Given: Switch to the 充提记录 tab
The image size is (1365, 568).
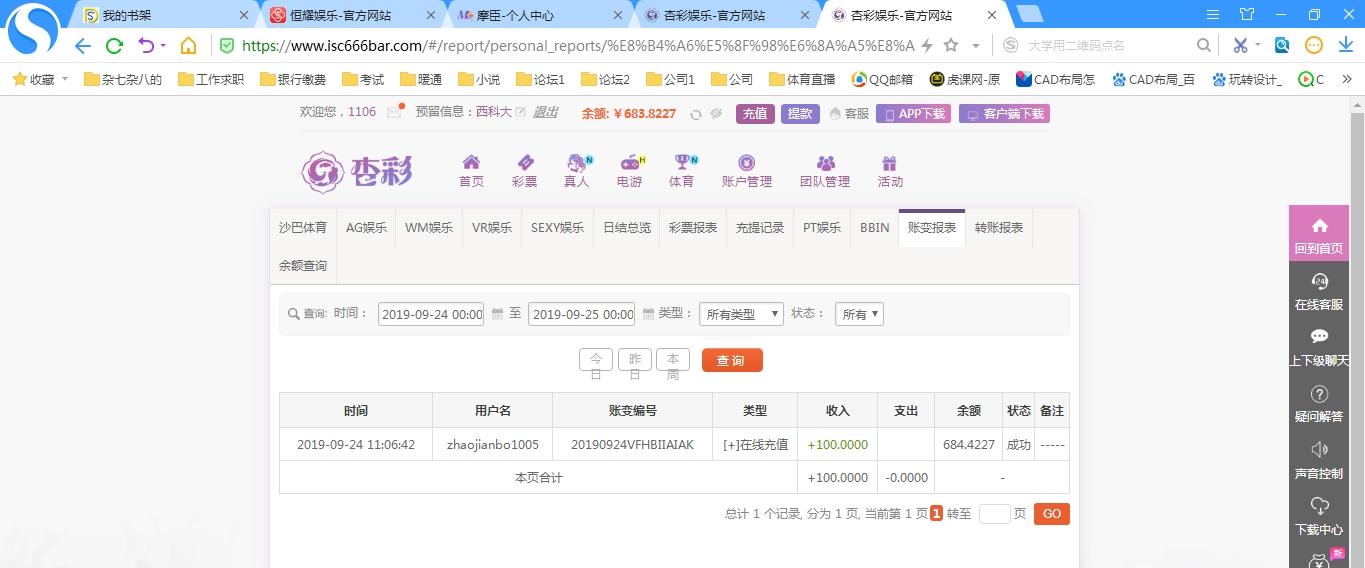Looking at the screenshot, I should point(760,228).
